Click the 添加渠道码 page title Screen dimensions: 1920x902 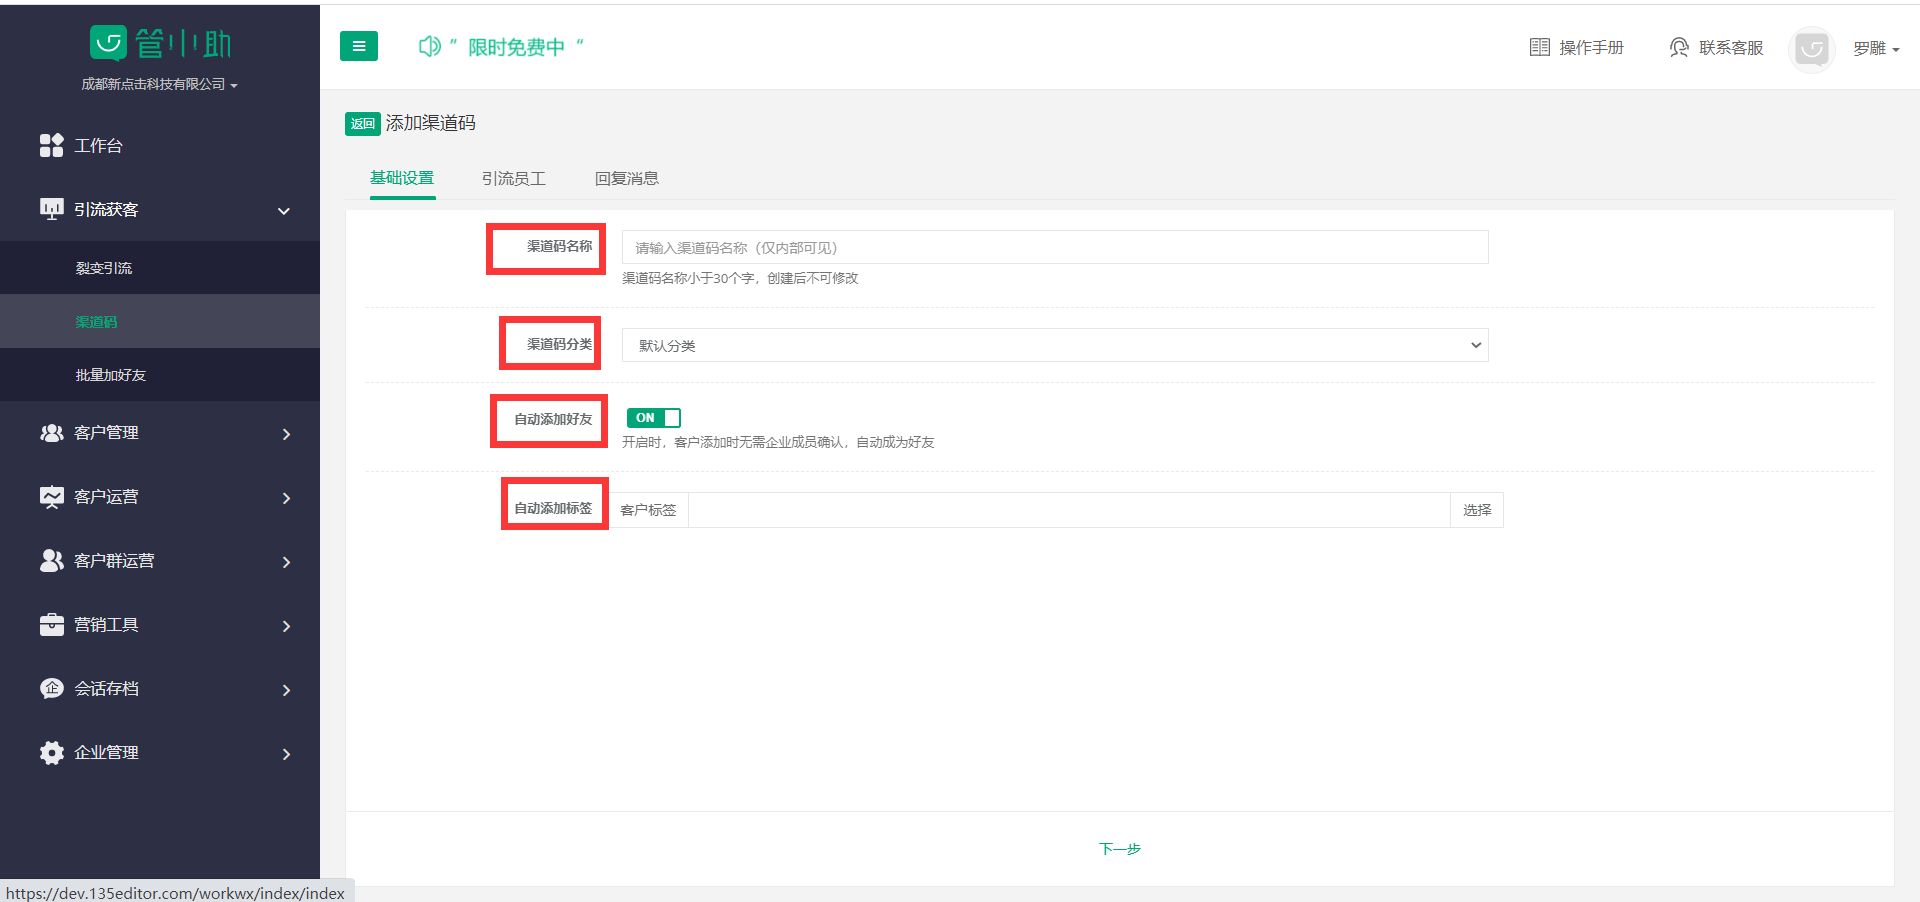431,123
